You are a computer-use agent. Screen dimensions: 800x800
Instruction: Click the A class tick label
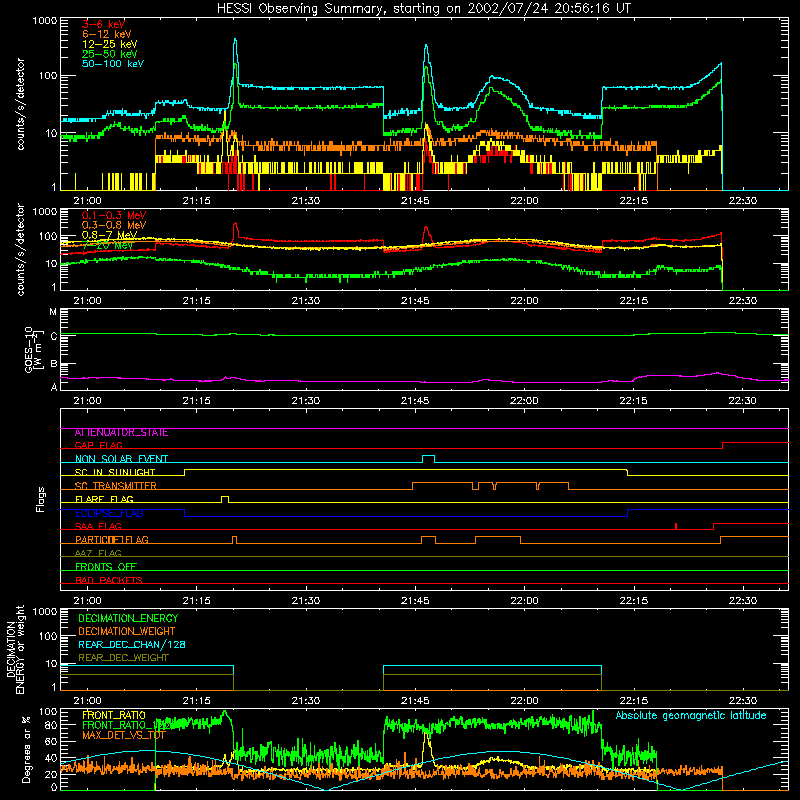tap(54, 387)
